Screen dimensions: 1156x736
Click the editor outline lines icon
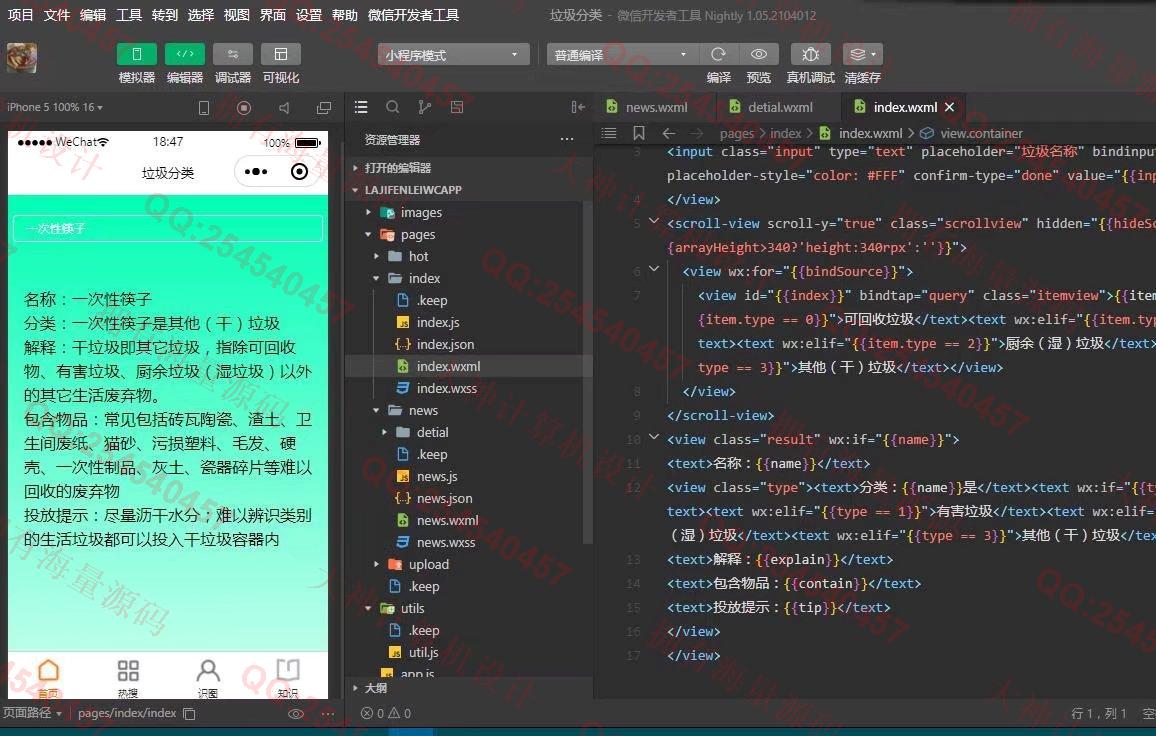coord(609,133)
